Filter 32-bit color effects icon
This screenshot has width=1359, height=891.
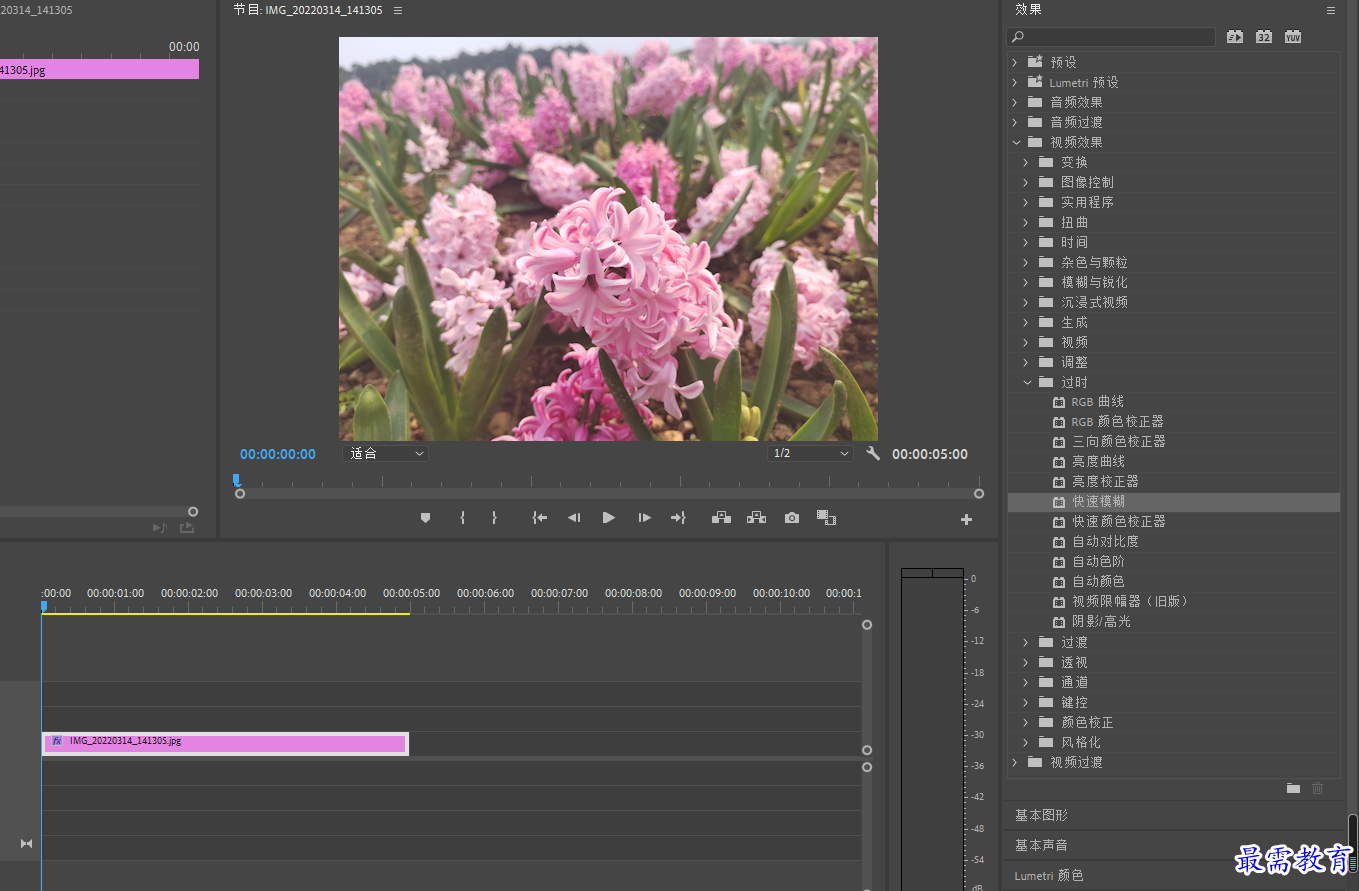[1264, 37]
